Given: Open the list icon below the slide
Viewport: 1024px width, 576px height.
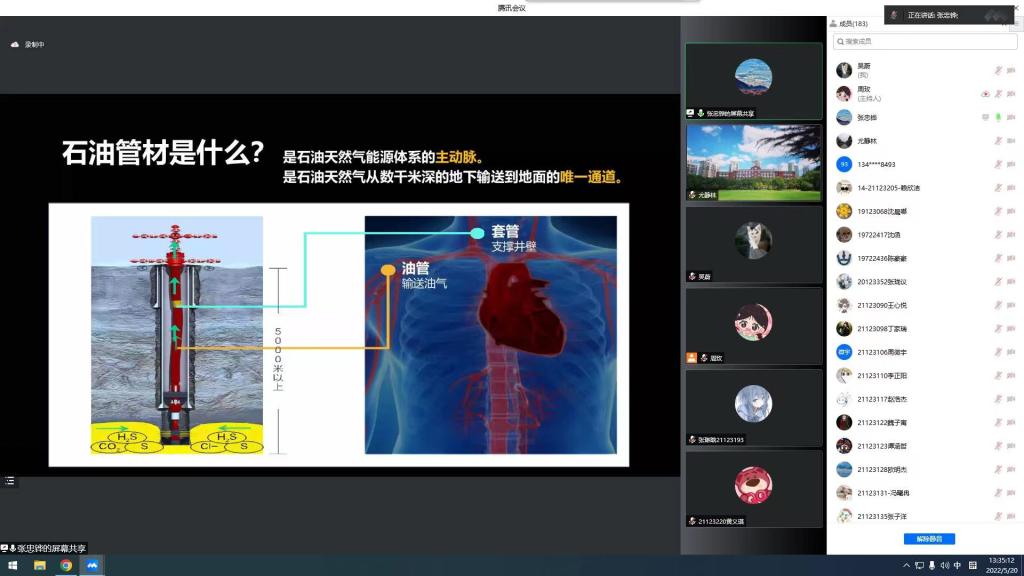Looking at the screenshot, I should point(10,481).
